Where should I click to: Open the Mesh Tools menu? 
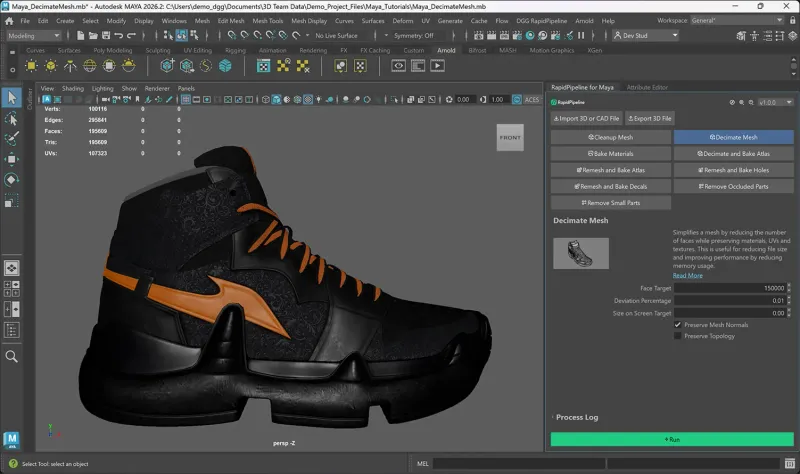267,20
